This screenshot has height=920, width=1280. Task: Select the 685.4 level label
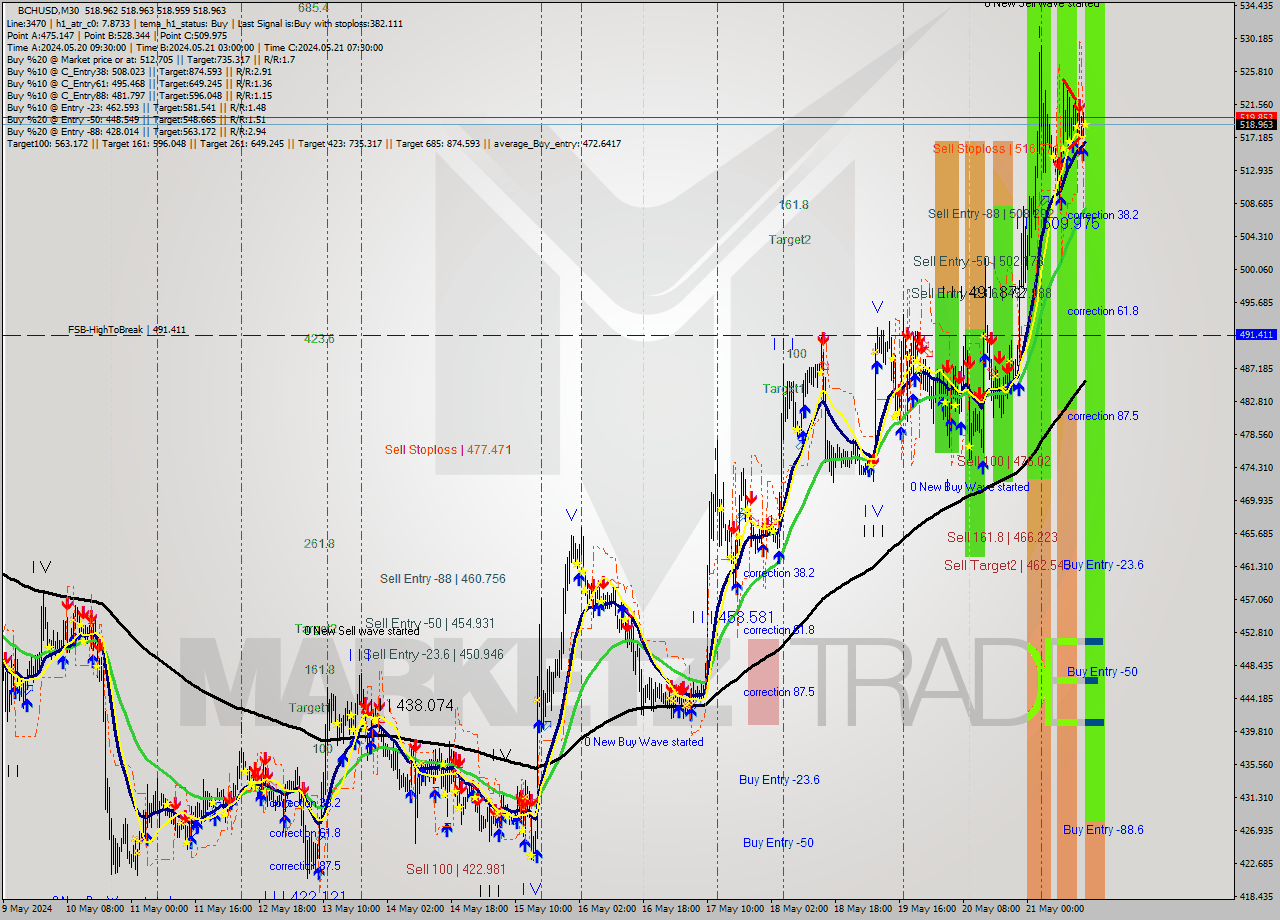coord(313,8)
